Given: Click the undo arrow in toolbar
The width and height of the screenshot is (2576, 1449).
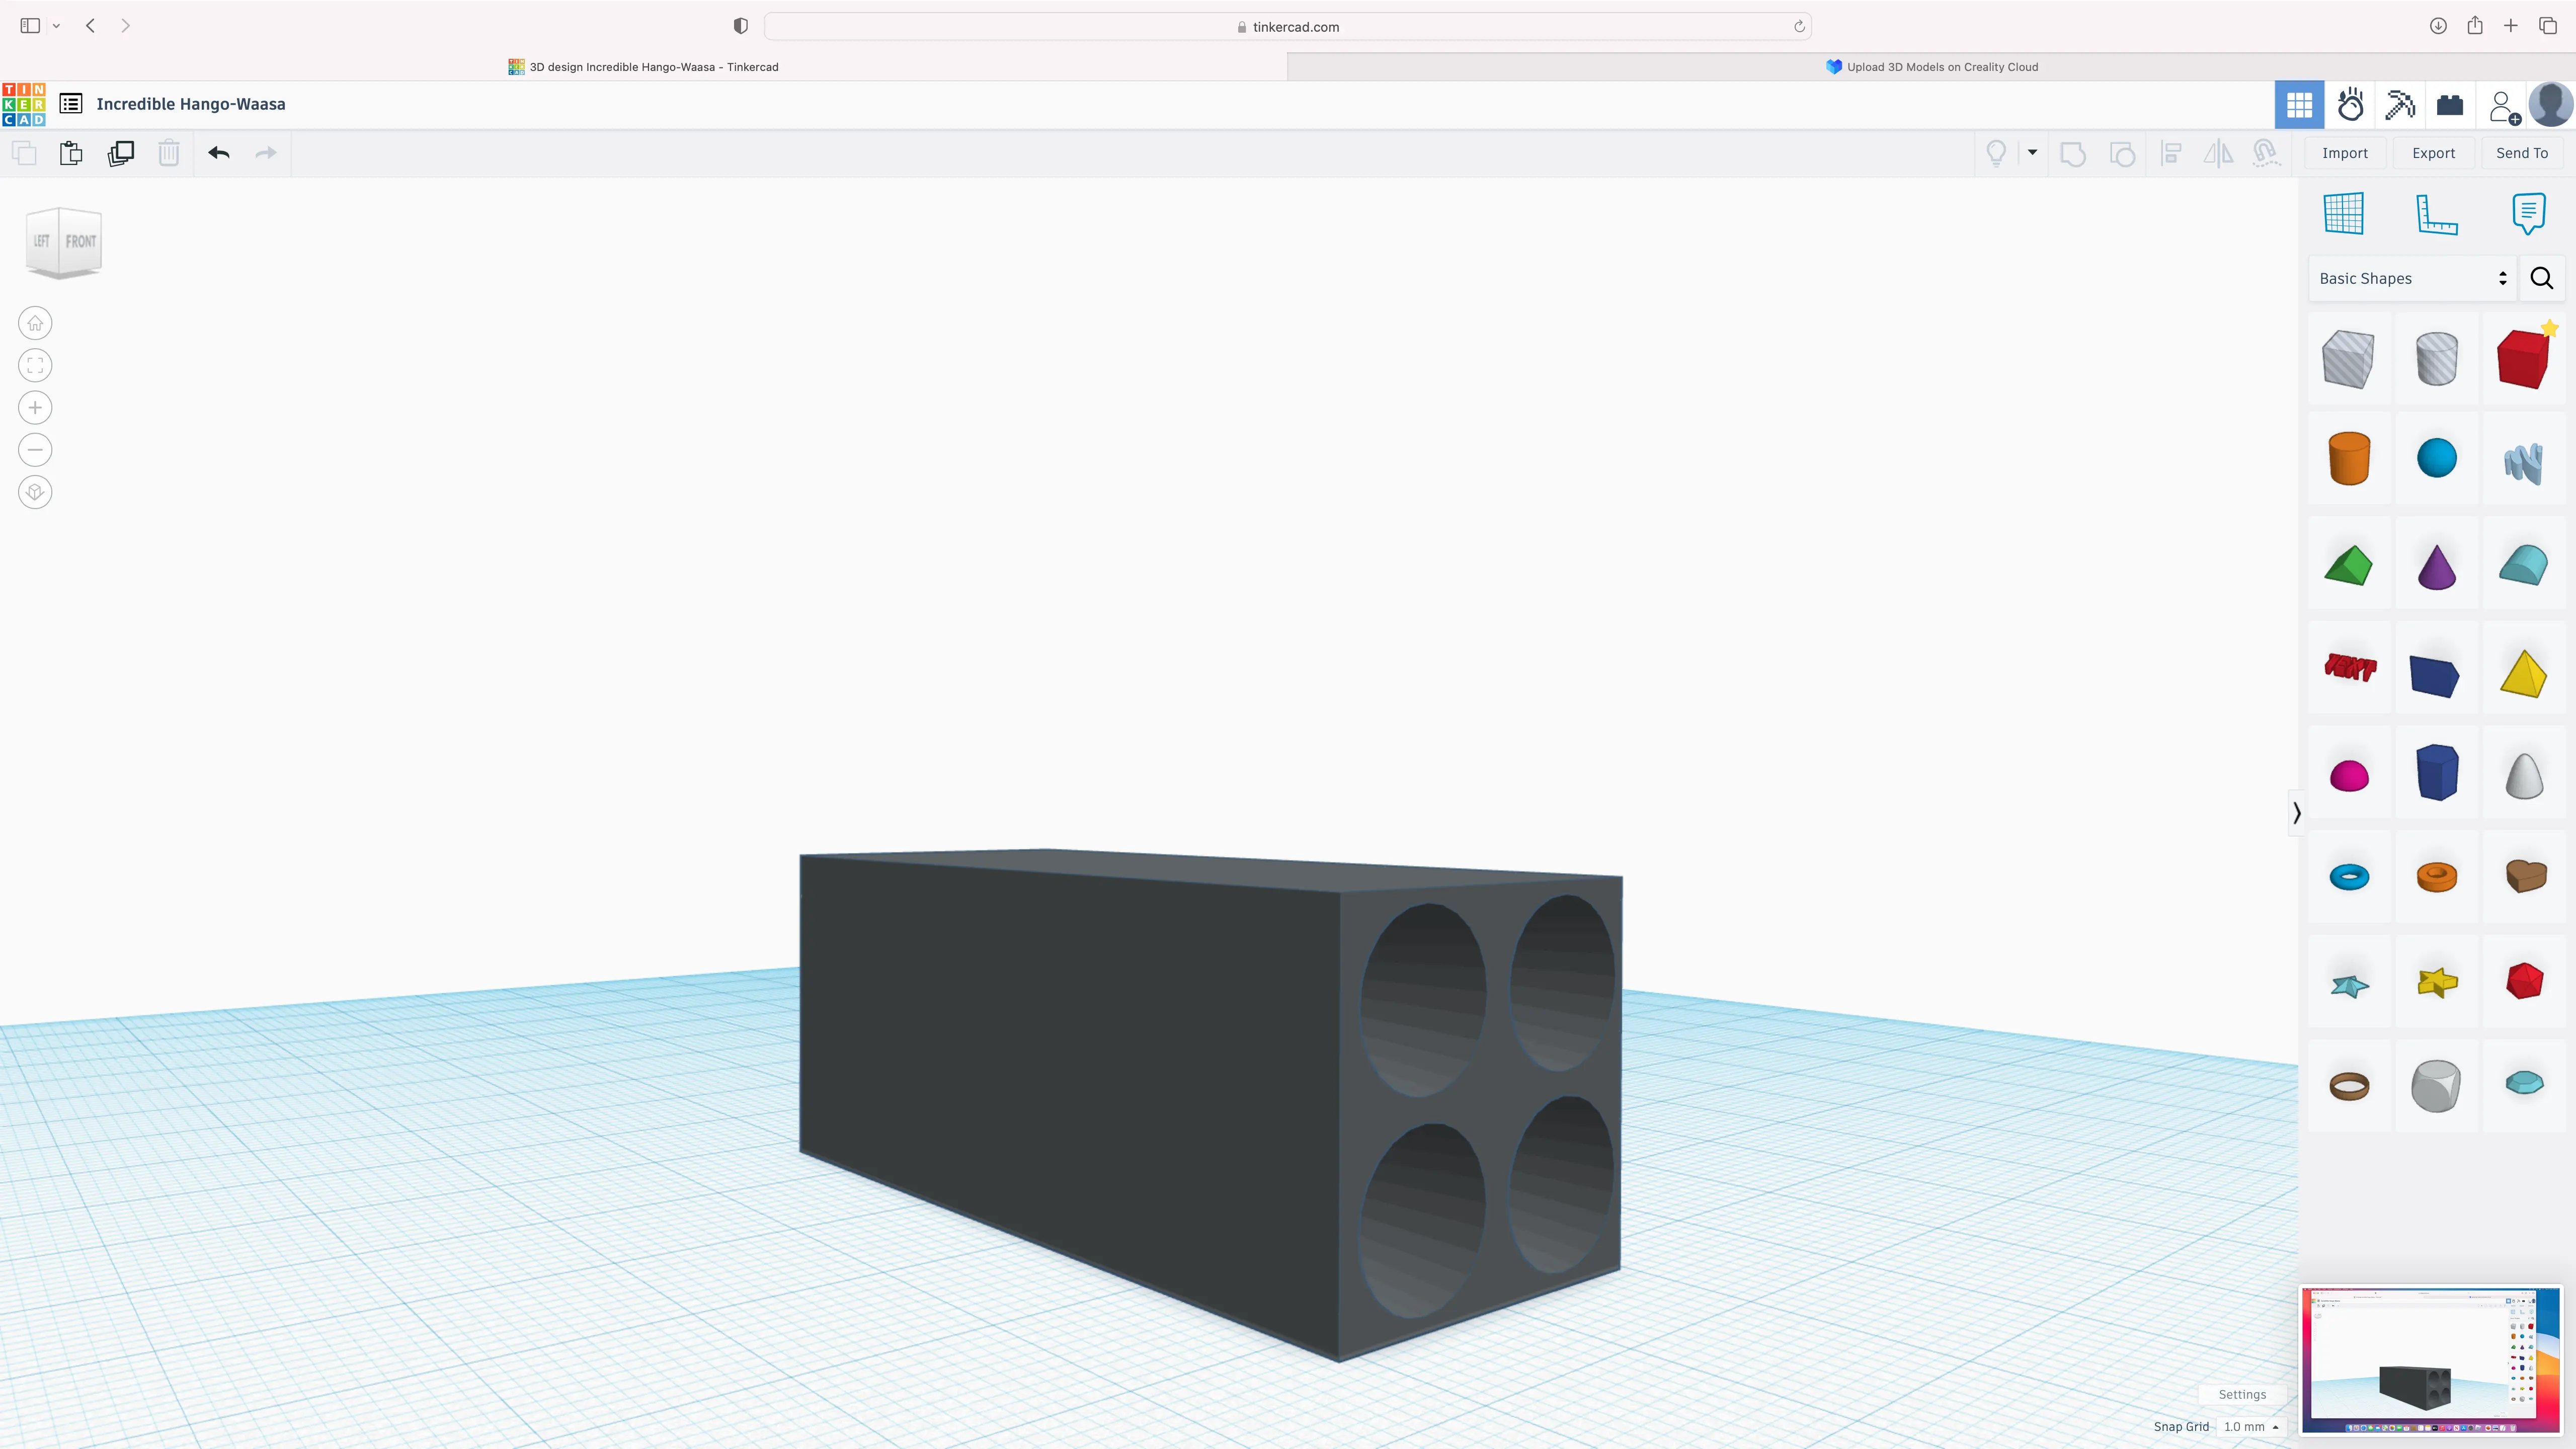Looking at the screenshot, I should 219,153.
